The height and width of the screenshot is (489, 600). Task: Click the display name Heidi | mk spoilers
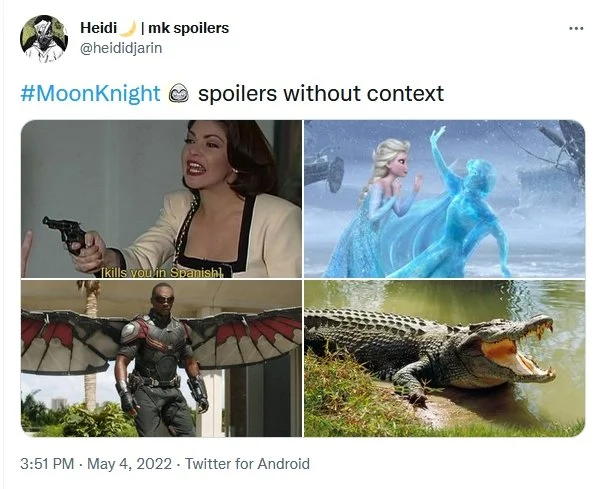(155, 28)
